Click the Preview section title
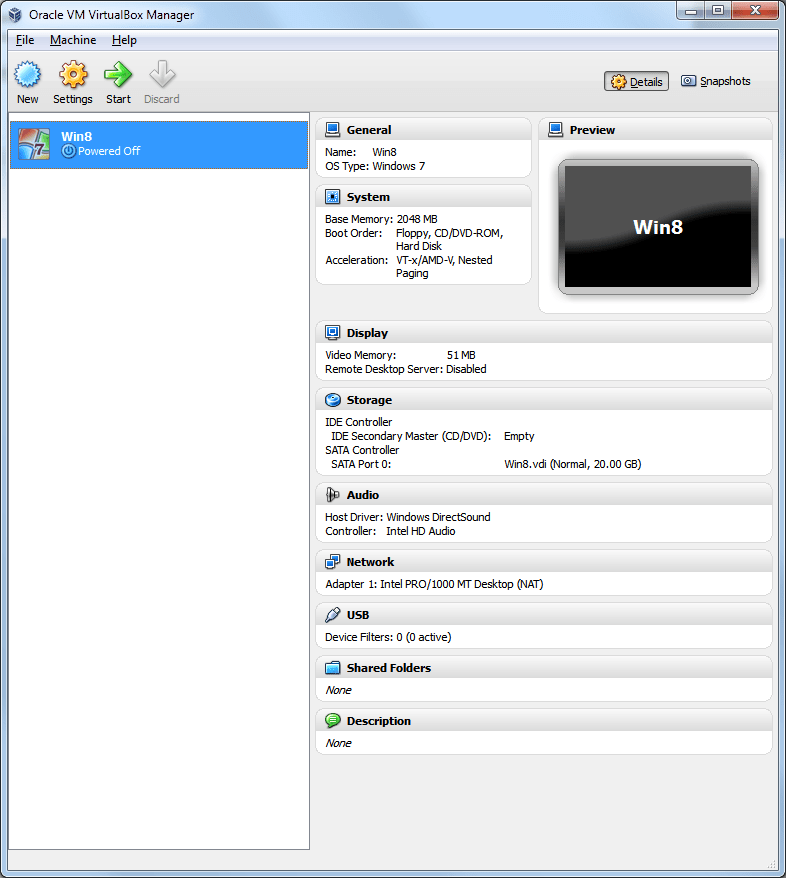 pos(592,130)
